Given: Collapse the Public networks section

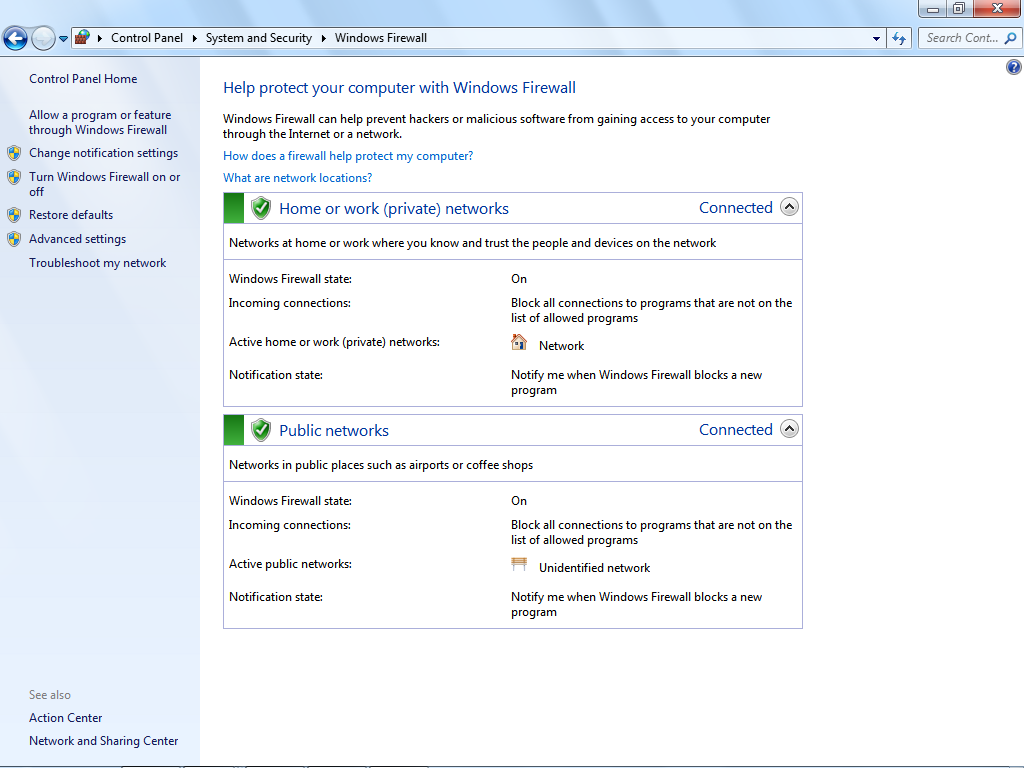Looking at the screenshot, I should (789, 430).
